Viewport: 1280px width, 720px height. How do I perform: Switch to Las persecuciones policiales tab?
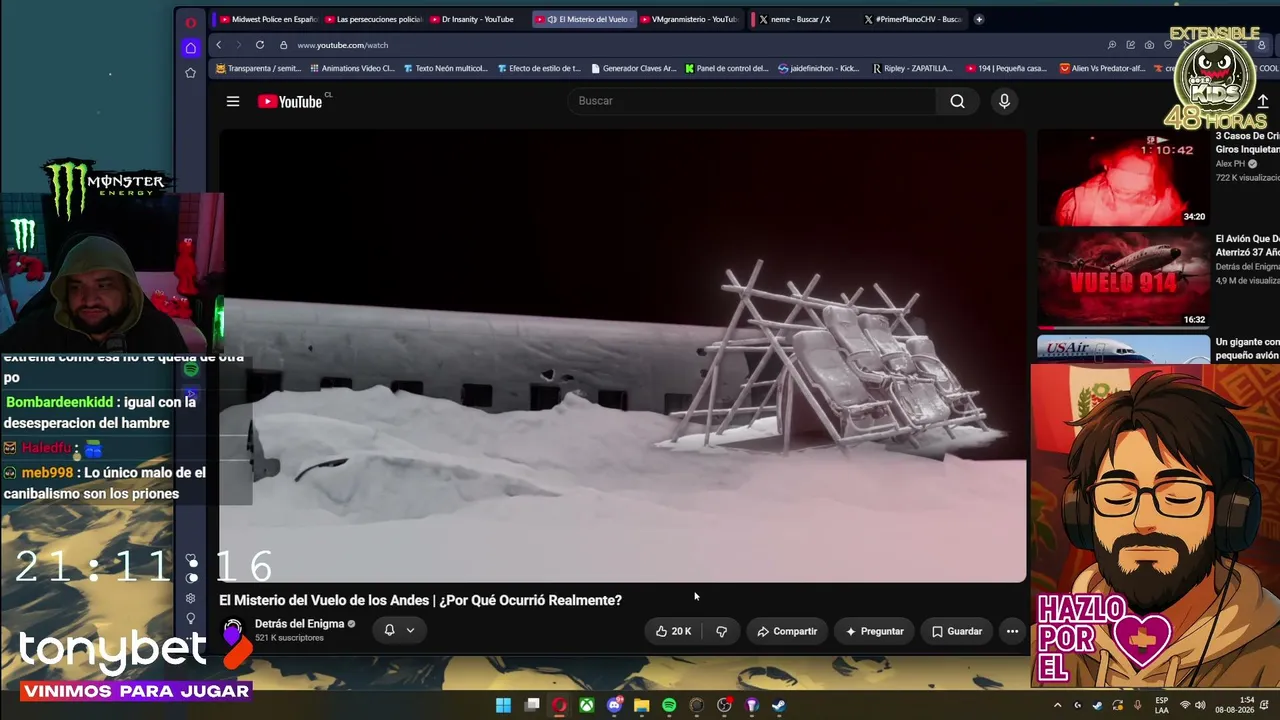(x=374, y=19)
